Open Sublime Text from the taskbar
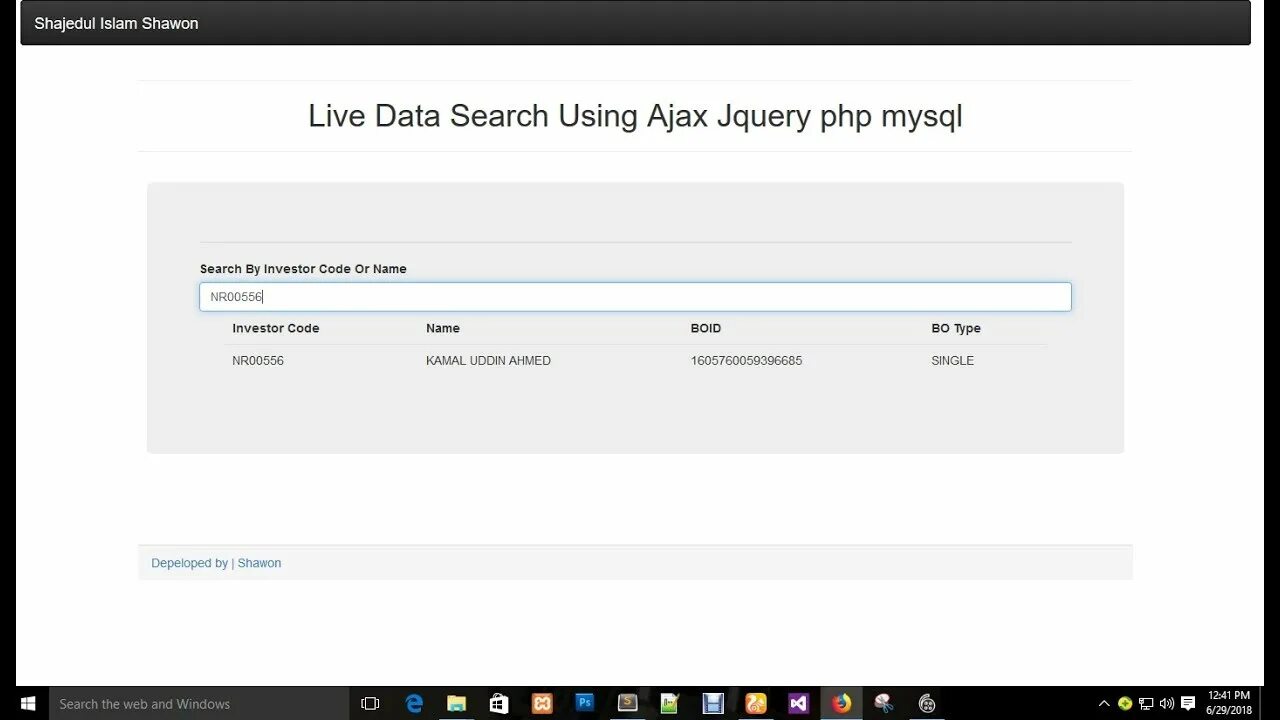 click(x=628, y=703)
